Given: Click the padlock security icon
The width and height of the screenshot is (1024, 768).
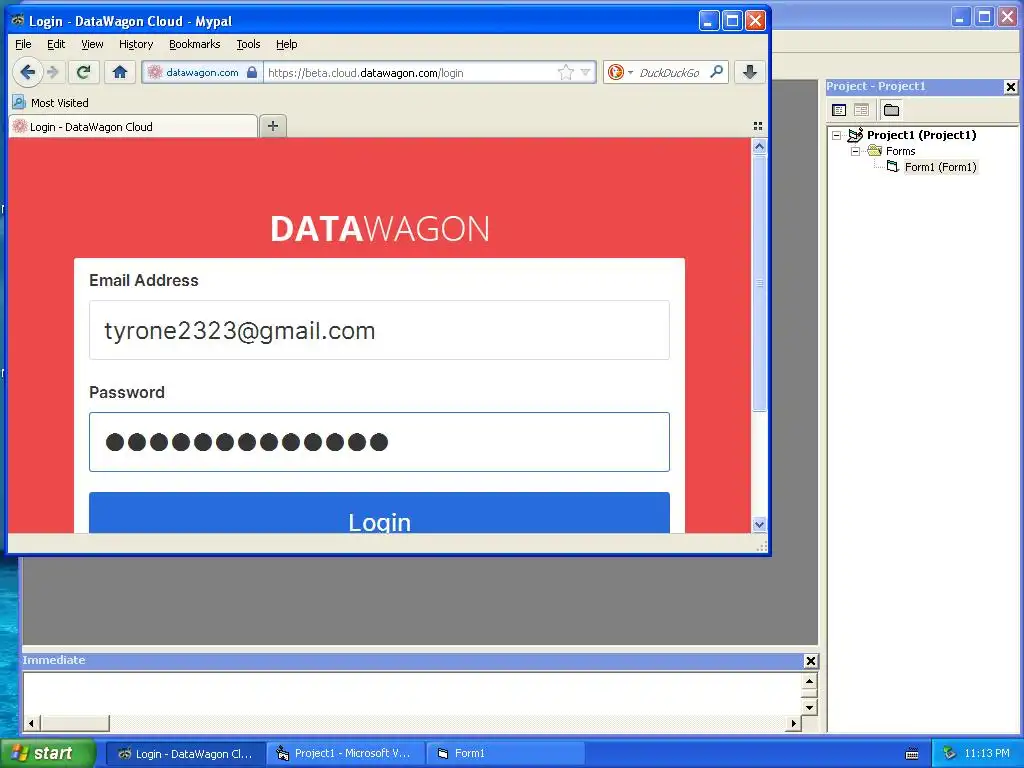Looking at the screenshot, I should (252, 72).
